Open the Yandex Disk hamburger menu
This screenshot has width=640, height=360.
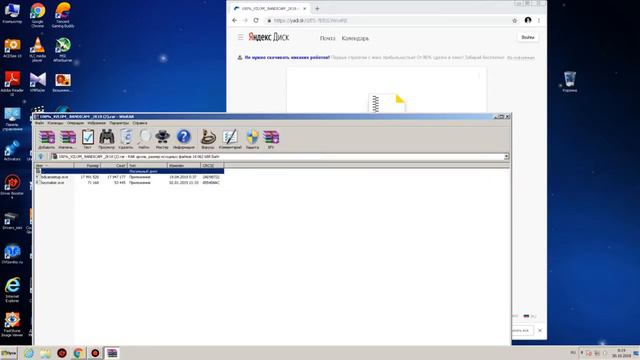click(240, 37)
